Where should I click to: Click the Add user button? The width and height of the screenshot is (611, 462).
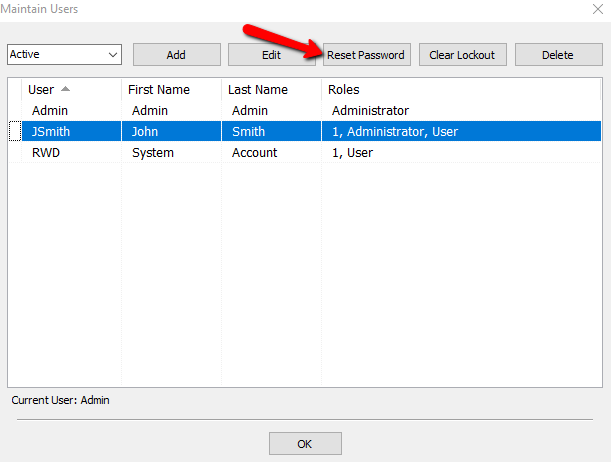coord(177,55)
